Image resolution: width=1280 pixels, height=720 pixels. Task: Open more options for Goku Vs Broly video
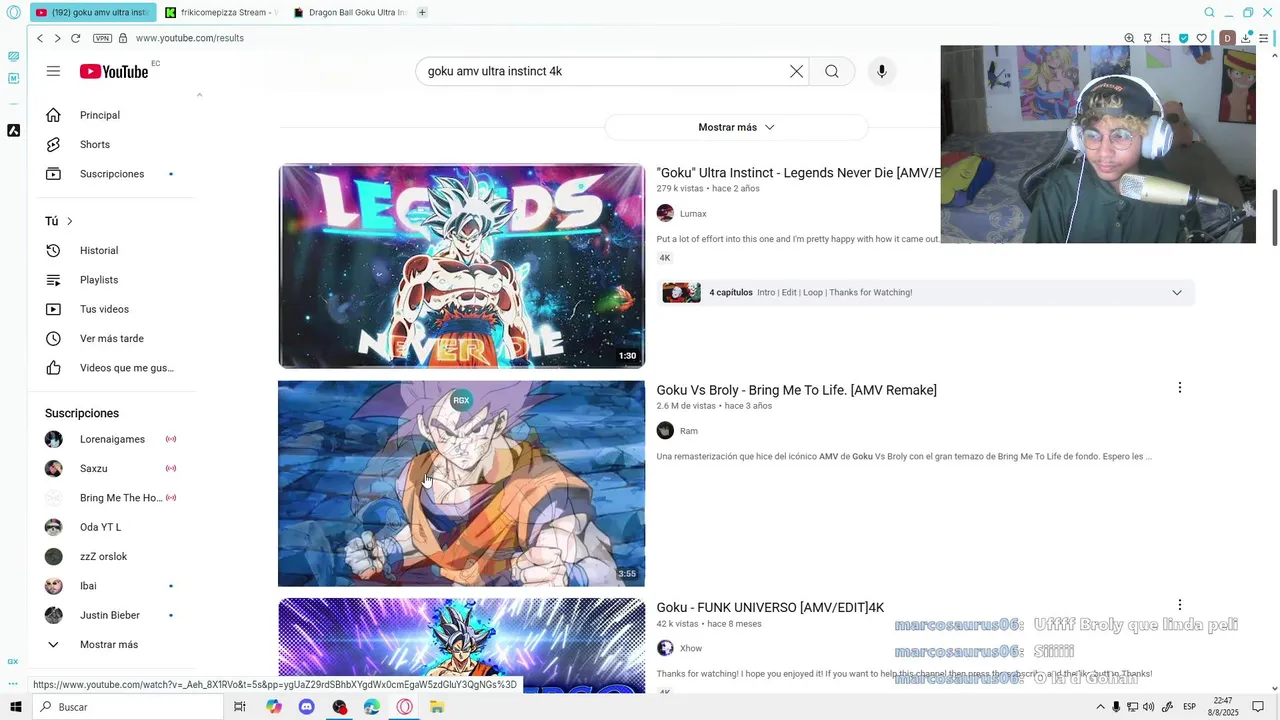pyautogui.click(x=1179, y=388)
